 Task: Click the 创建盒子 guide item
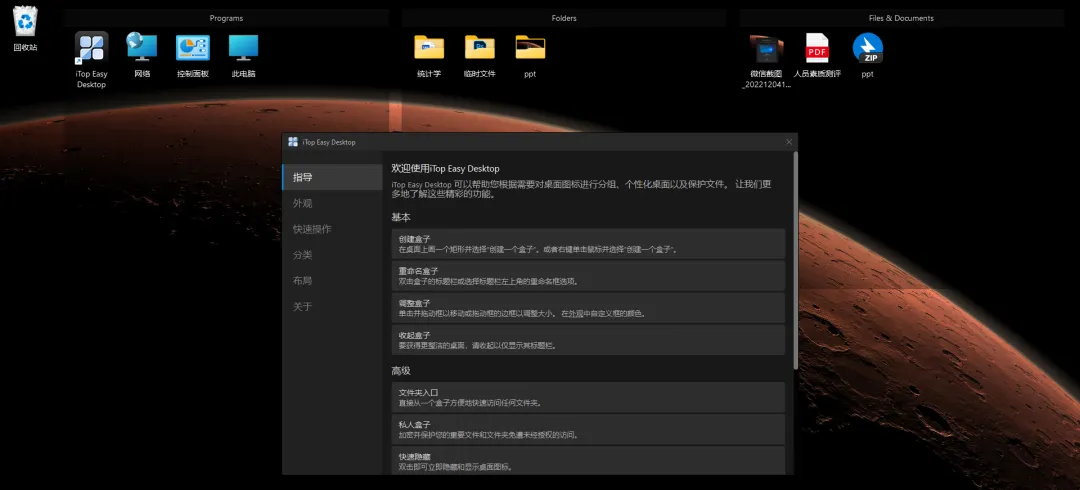point(588,244)
